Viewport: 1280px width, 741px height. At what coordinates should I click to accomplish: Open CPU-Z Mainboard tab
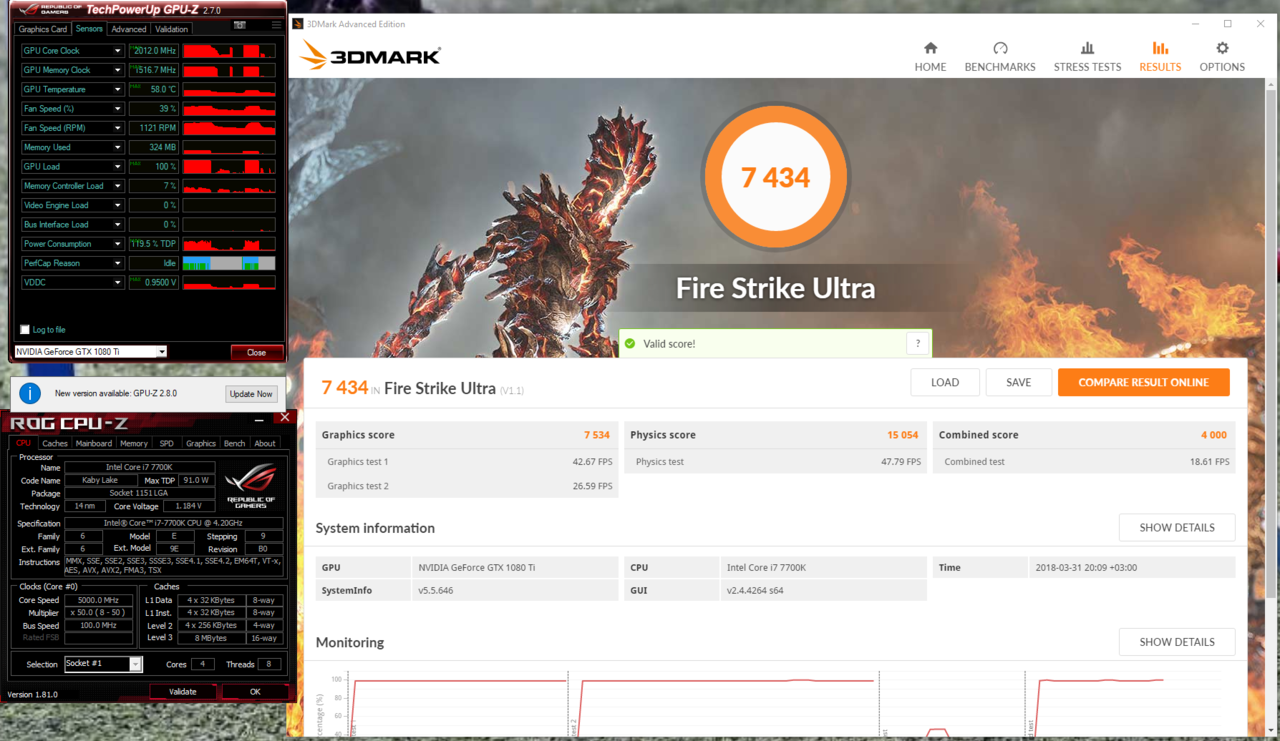tap(94, 443)
